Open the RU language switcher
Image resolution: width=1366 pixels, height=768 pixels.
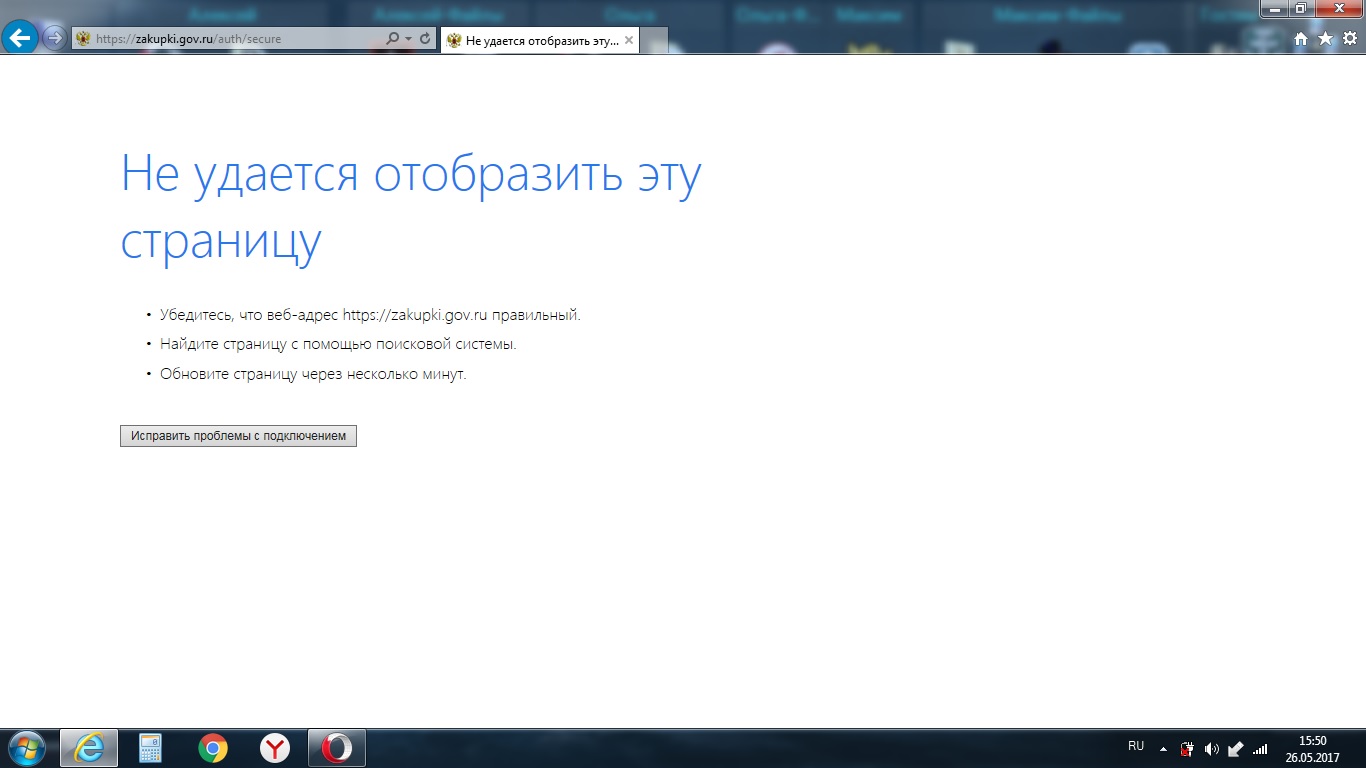tap(1136, 746)
